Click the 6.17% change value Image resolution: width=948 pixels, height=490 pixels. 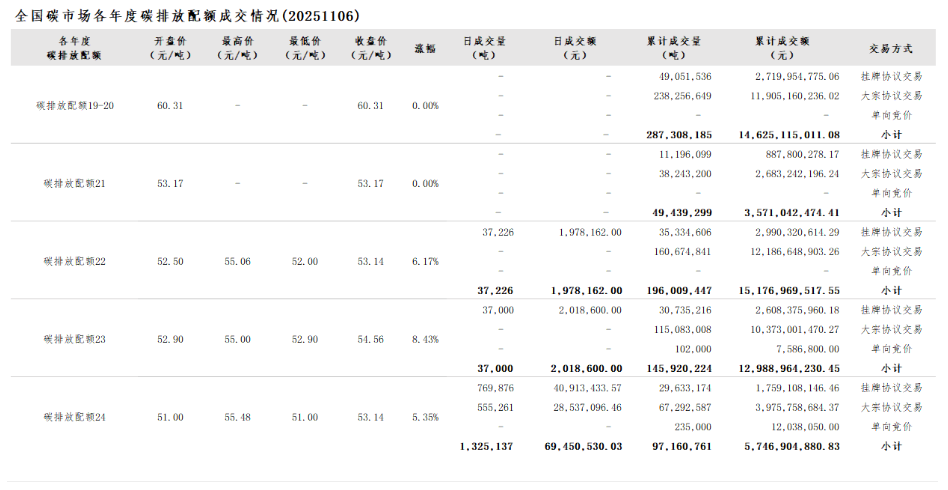point(425,261)
